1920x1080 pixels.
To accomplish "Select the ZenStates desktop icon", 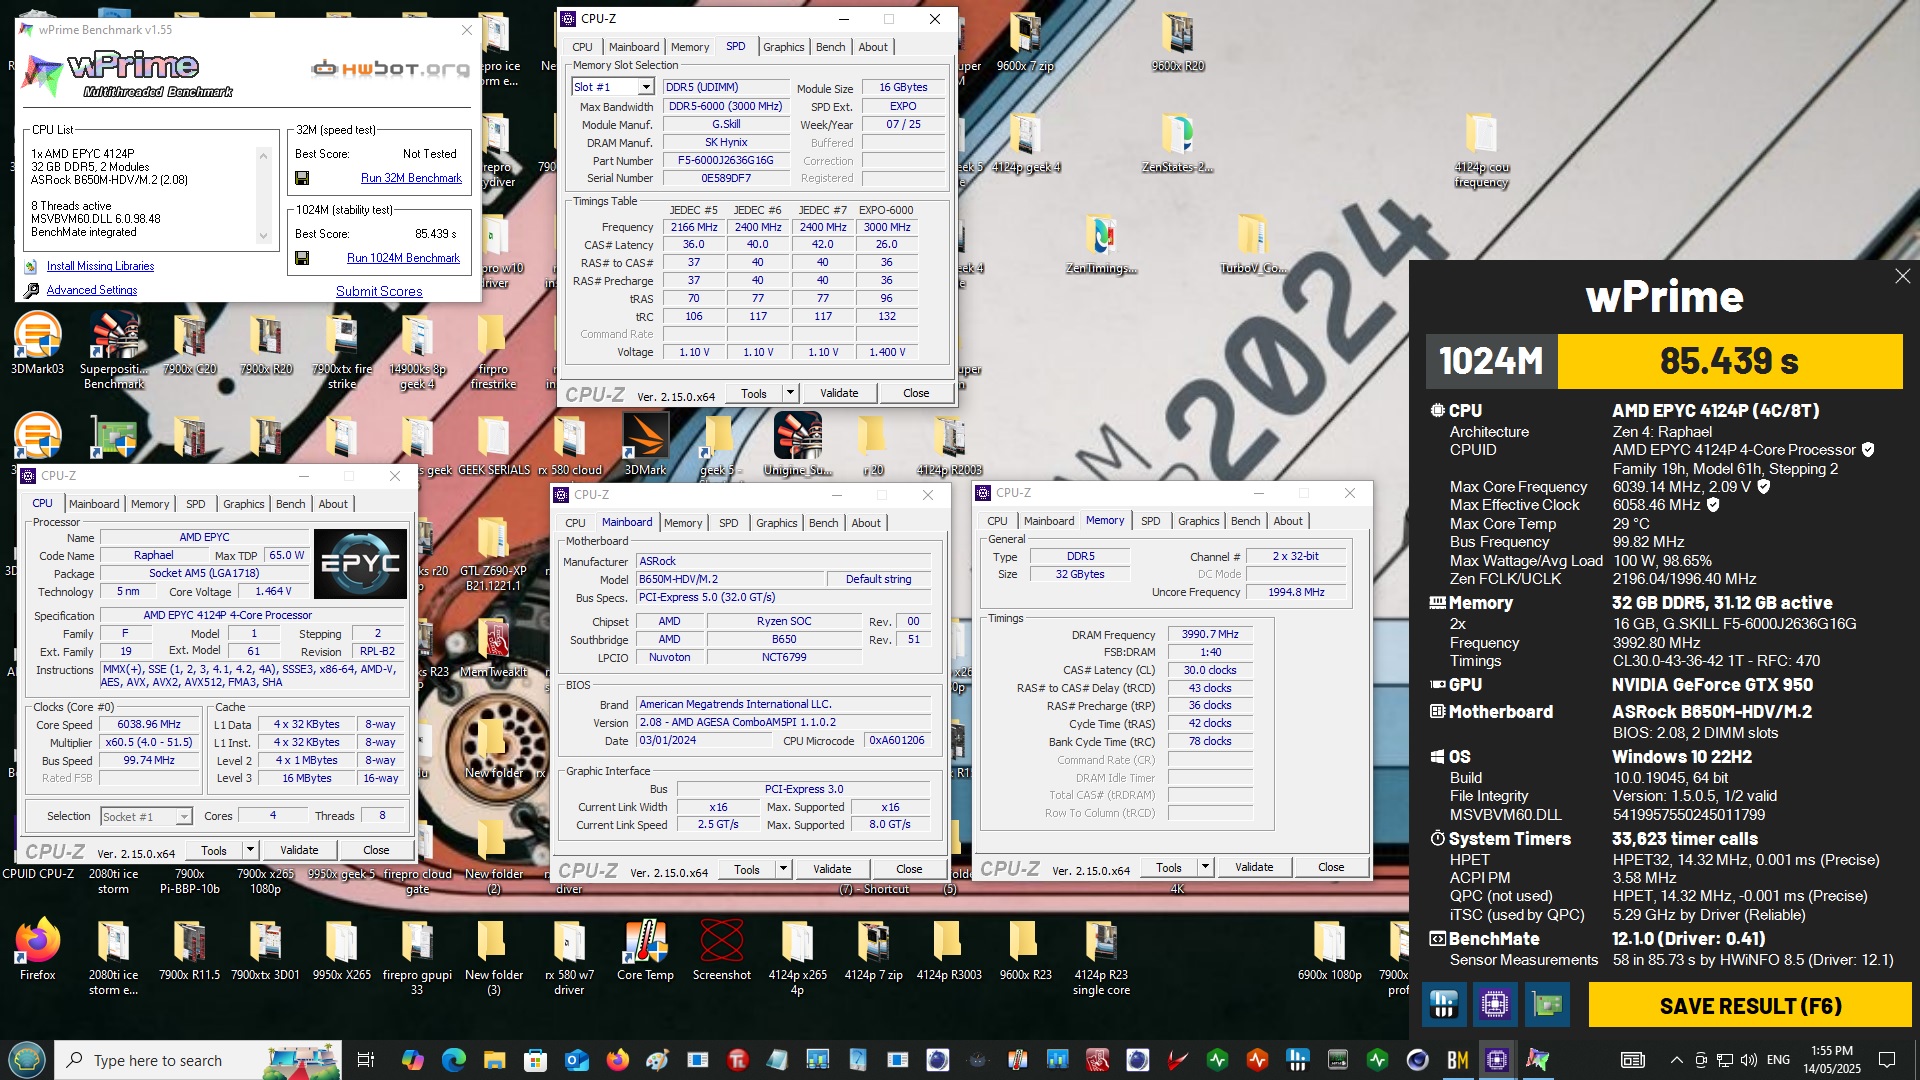I will tap(1177, 143).
